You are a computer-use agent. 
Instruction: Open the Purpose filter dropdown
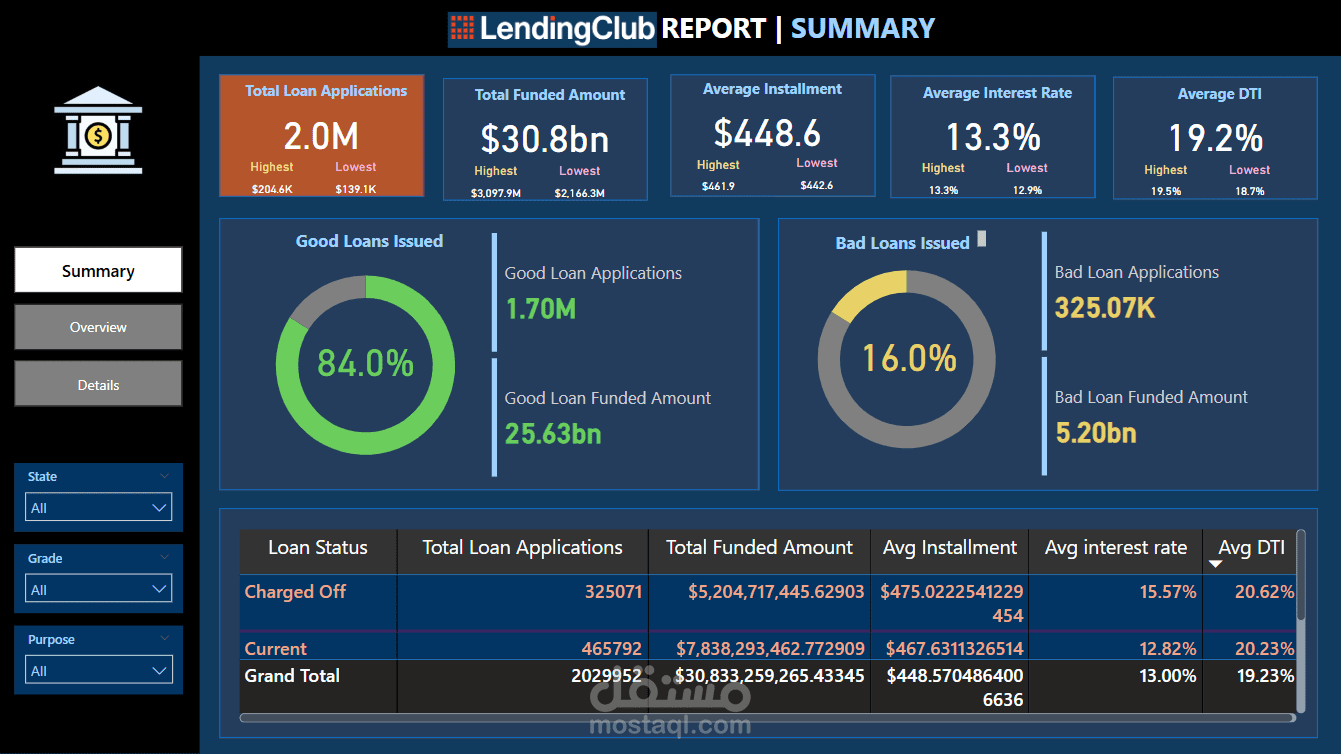pos(98,670)
